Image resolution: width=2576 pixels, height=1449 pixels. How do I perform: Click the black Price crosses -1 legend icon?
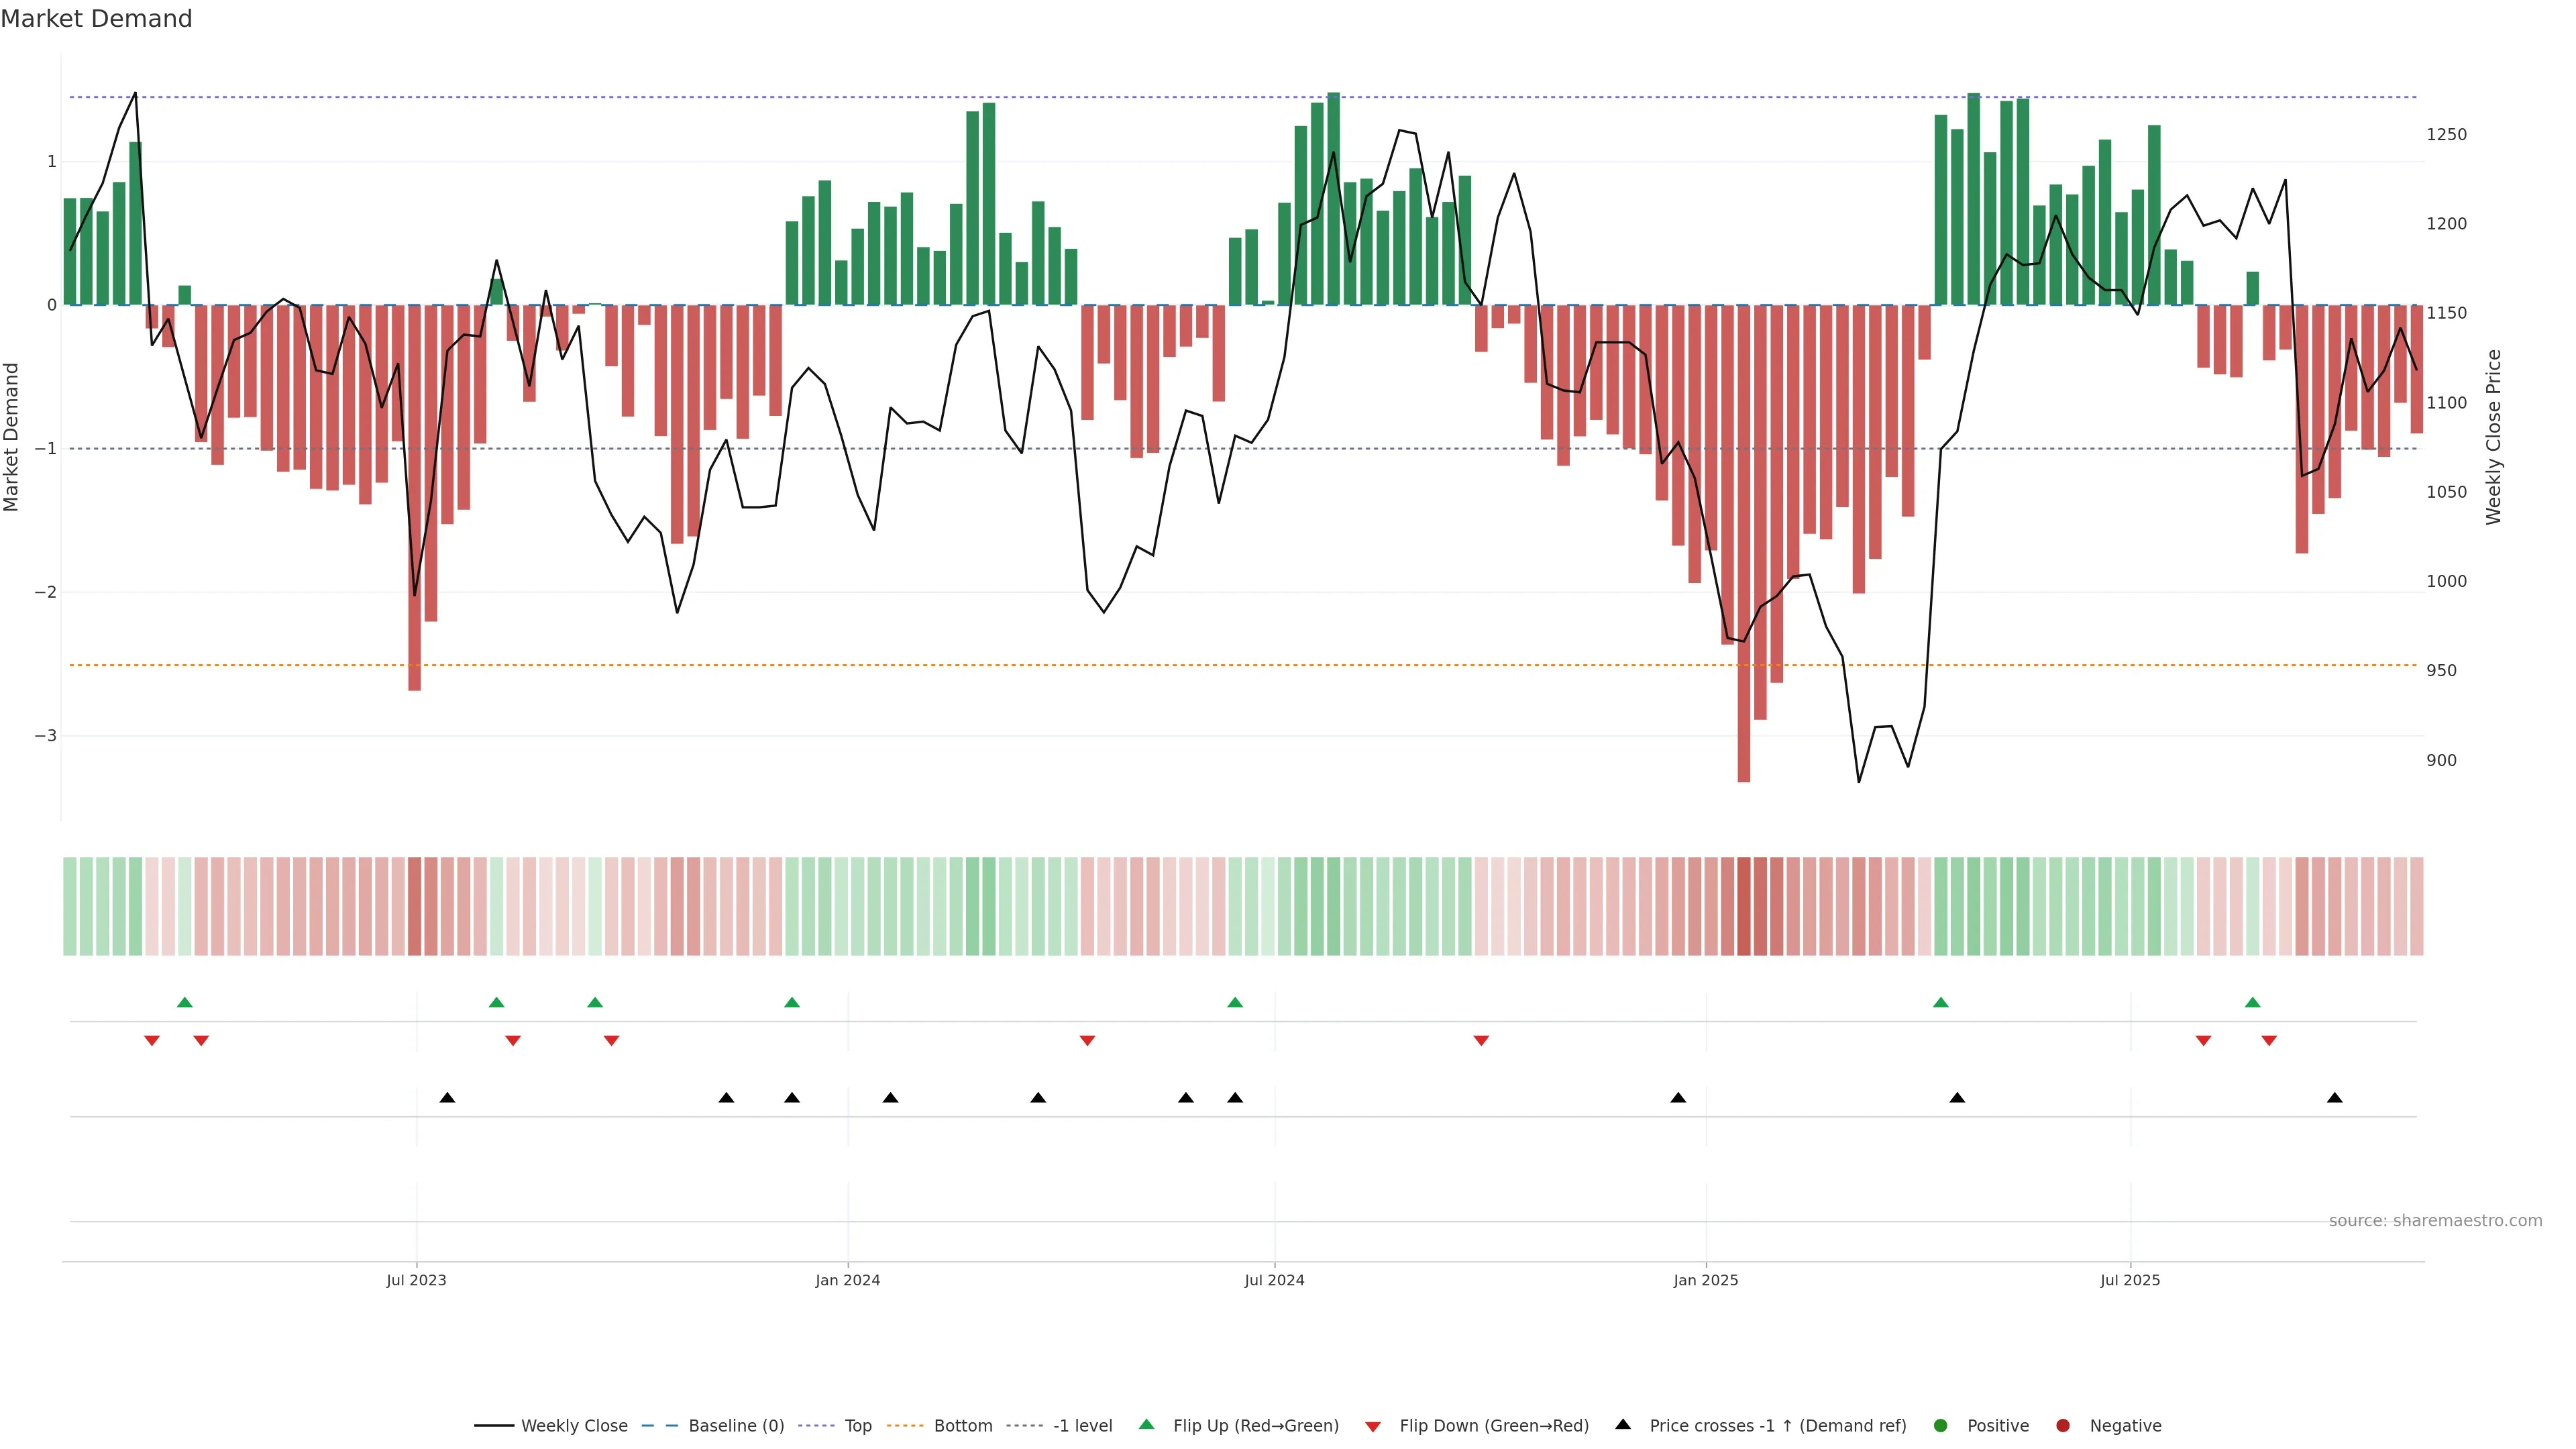click(x=1623, y=1424)
